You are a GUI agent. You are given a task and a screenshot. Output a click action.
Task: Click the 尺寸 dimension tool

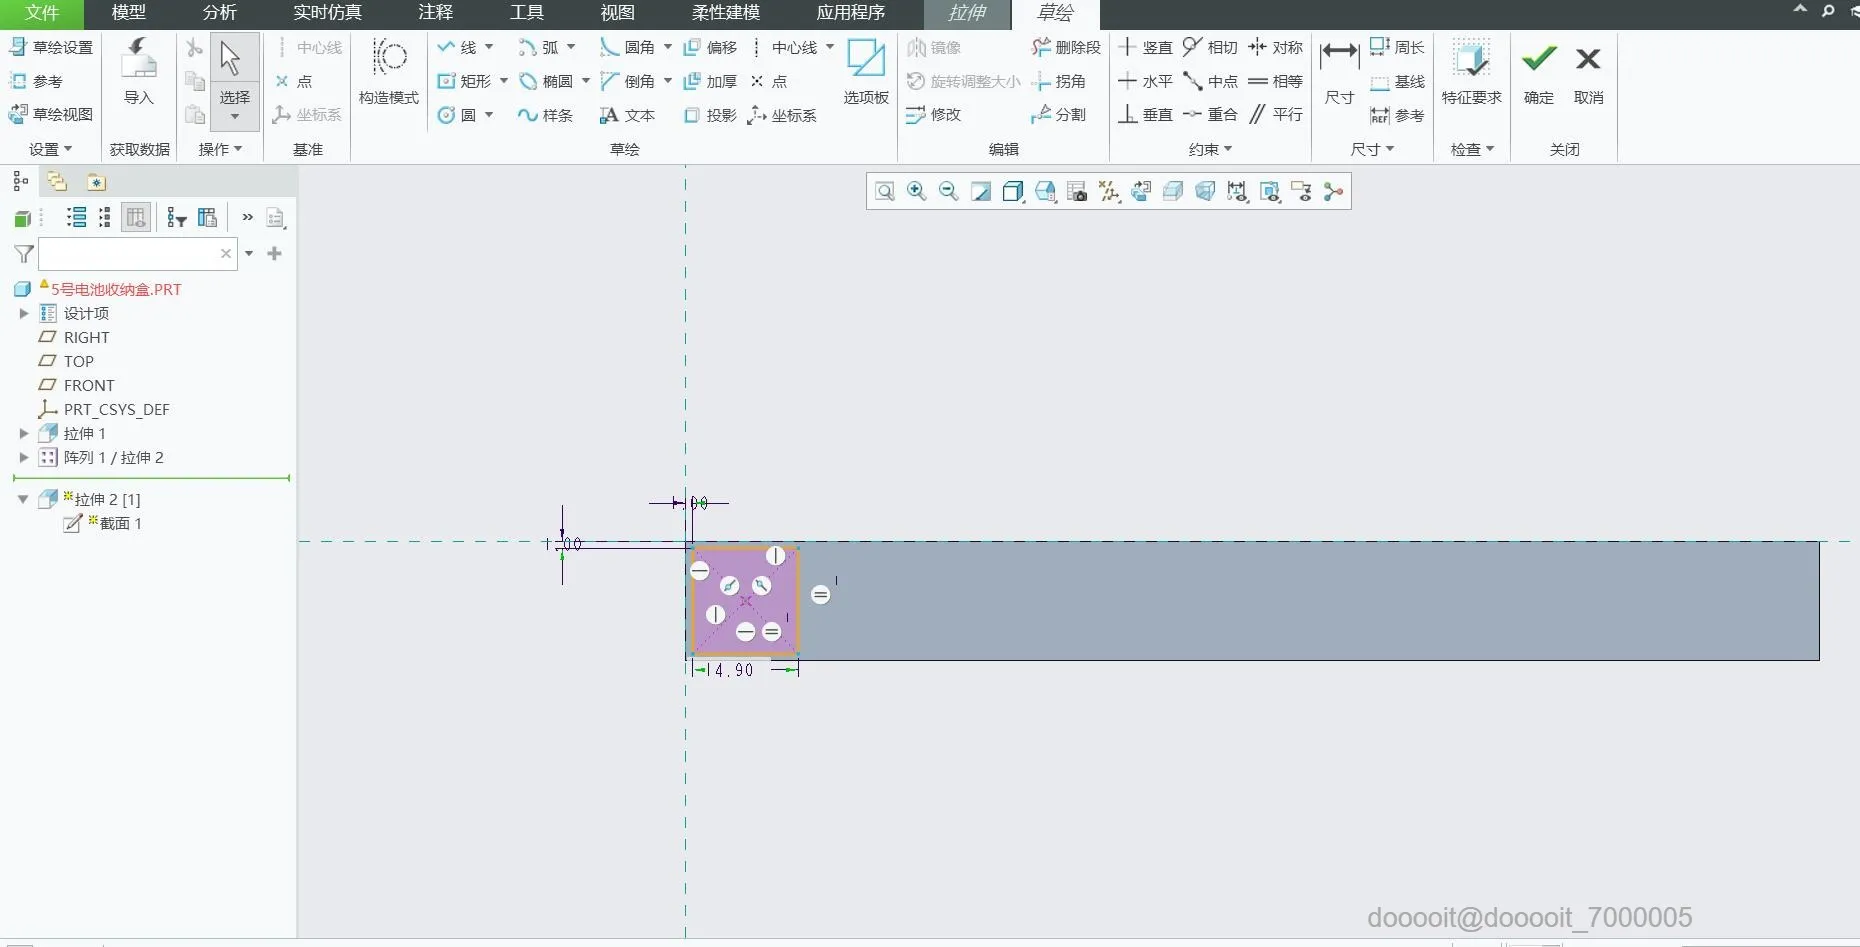[1339, 72]
